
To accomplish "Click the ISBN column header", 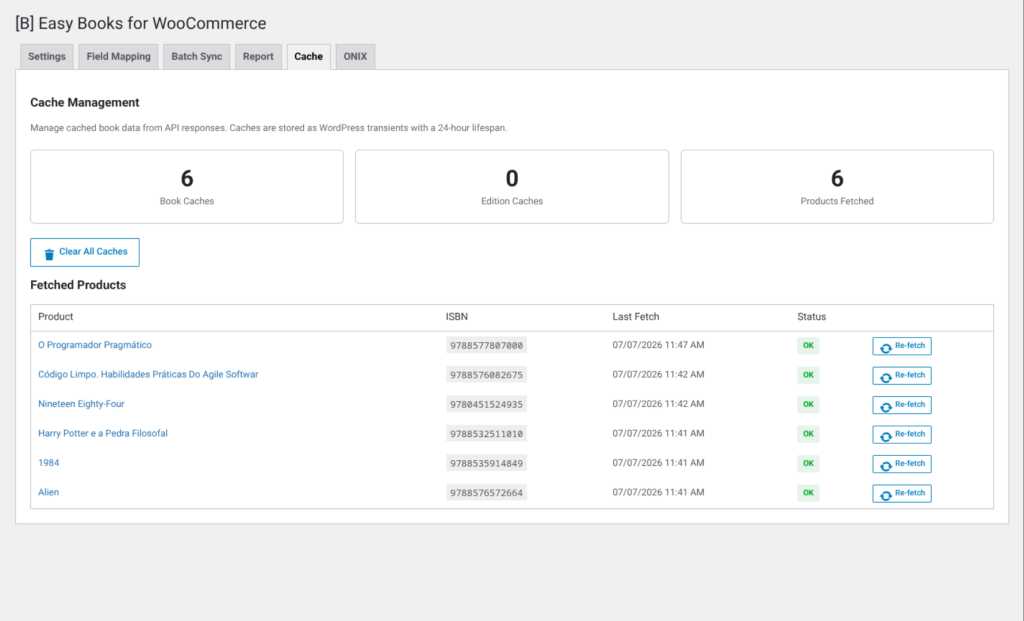I will coord(456,317).
